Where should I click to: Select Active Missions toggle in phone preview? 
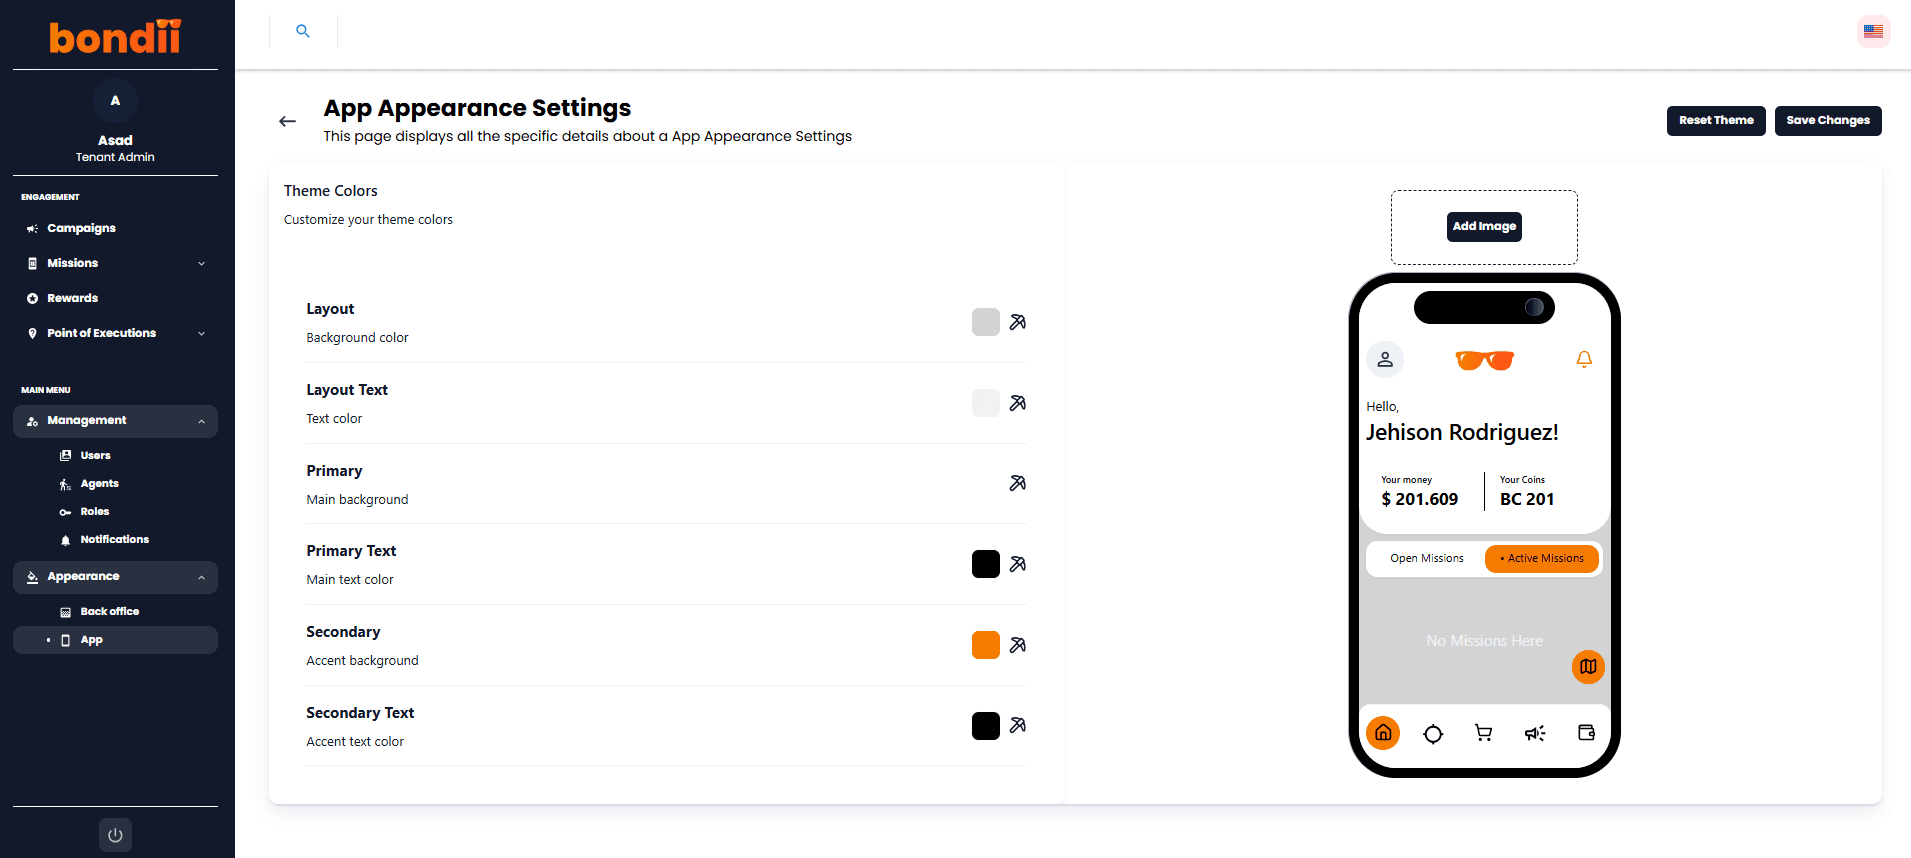click(x=1542, y=558)
